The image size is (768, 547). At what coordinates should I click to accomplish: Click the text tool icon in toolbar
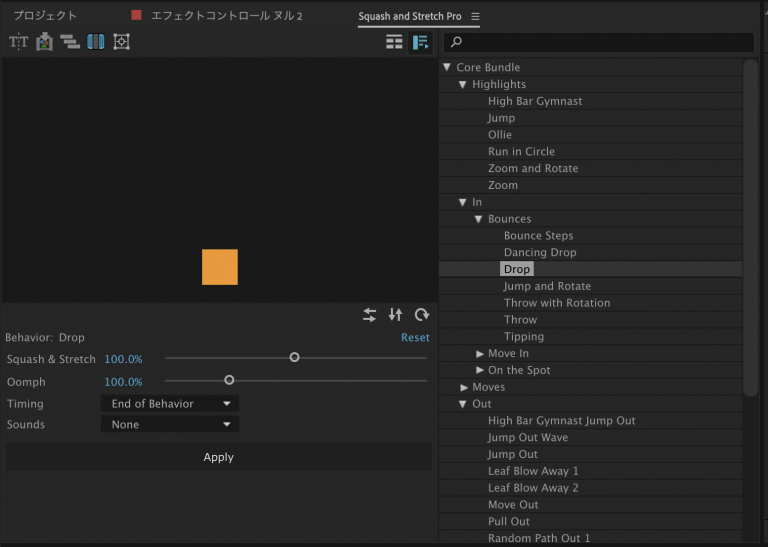(18, 42)
